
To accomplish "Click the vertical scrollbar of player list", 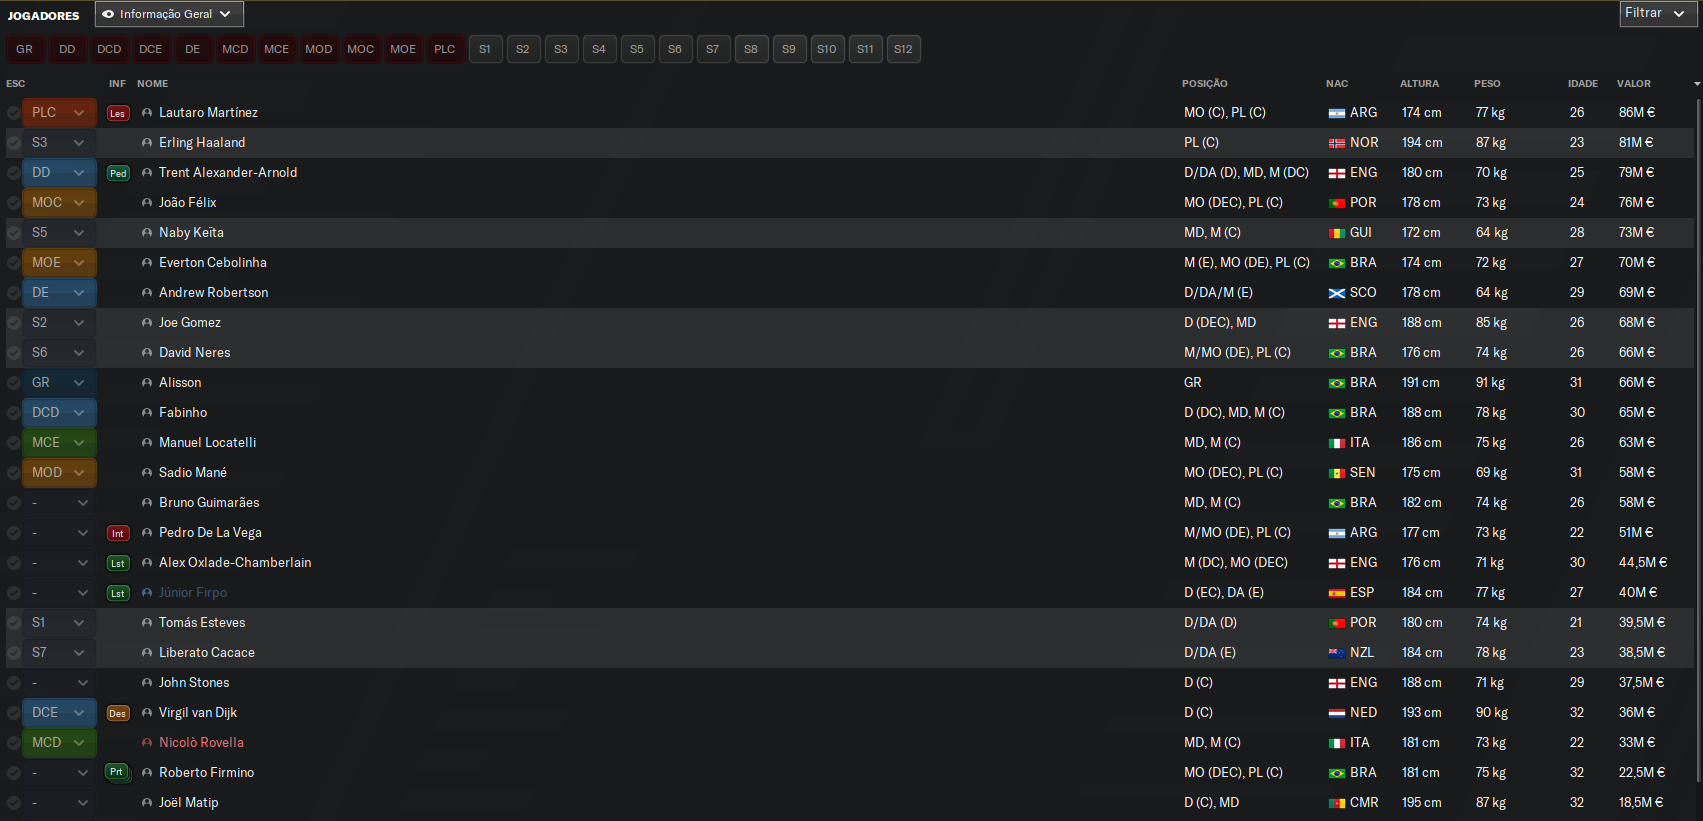I will pyautogui.click(x=1697, y=440).
